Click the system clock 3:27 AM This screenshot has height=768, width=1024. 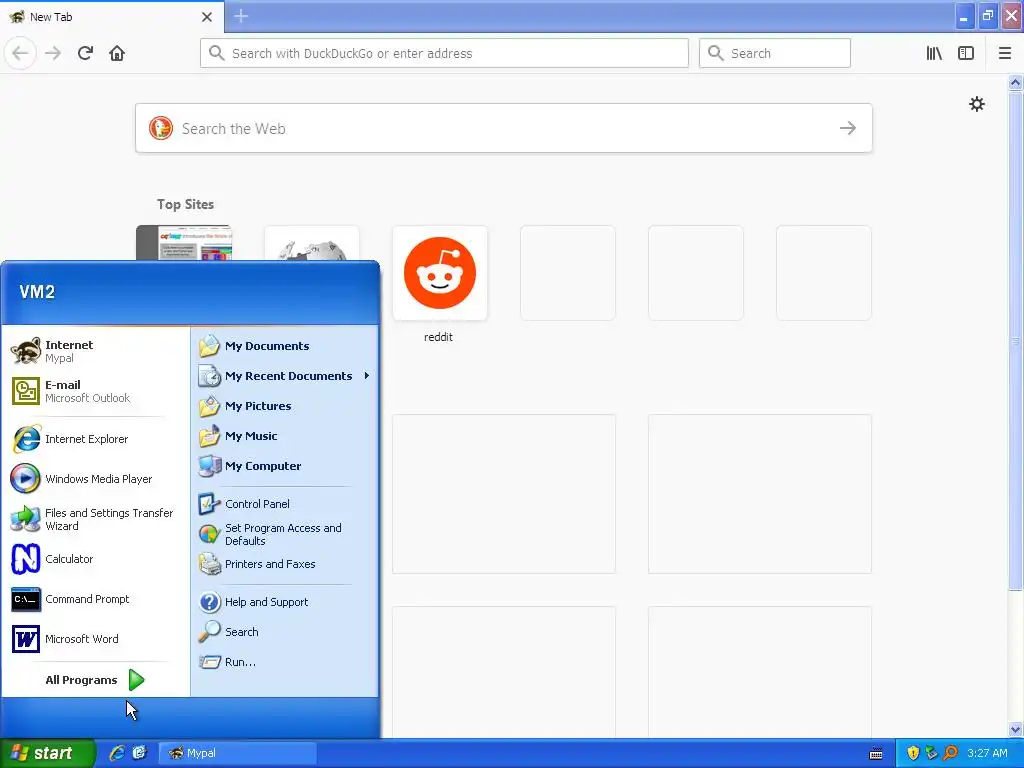pos(987,753)
